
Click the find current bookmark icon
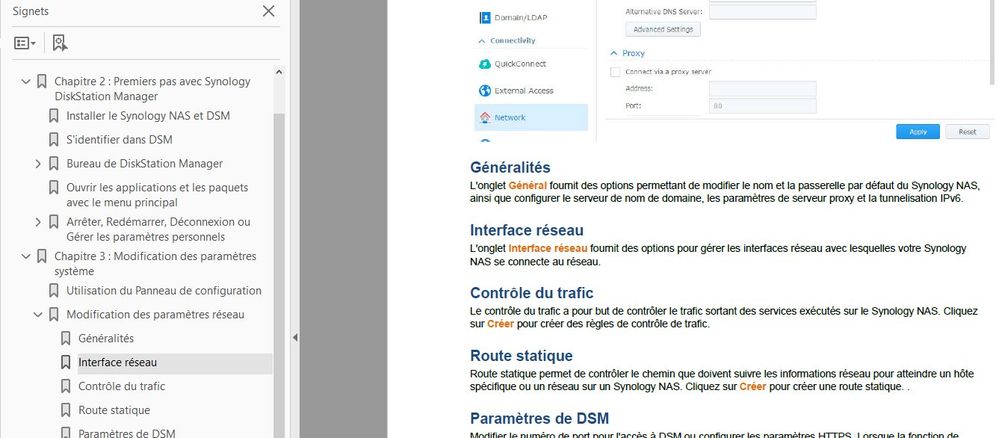click(60, 43)
